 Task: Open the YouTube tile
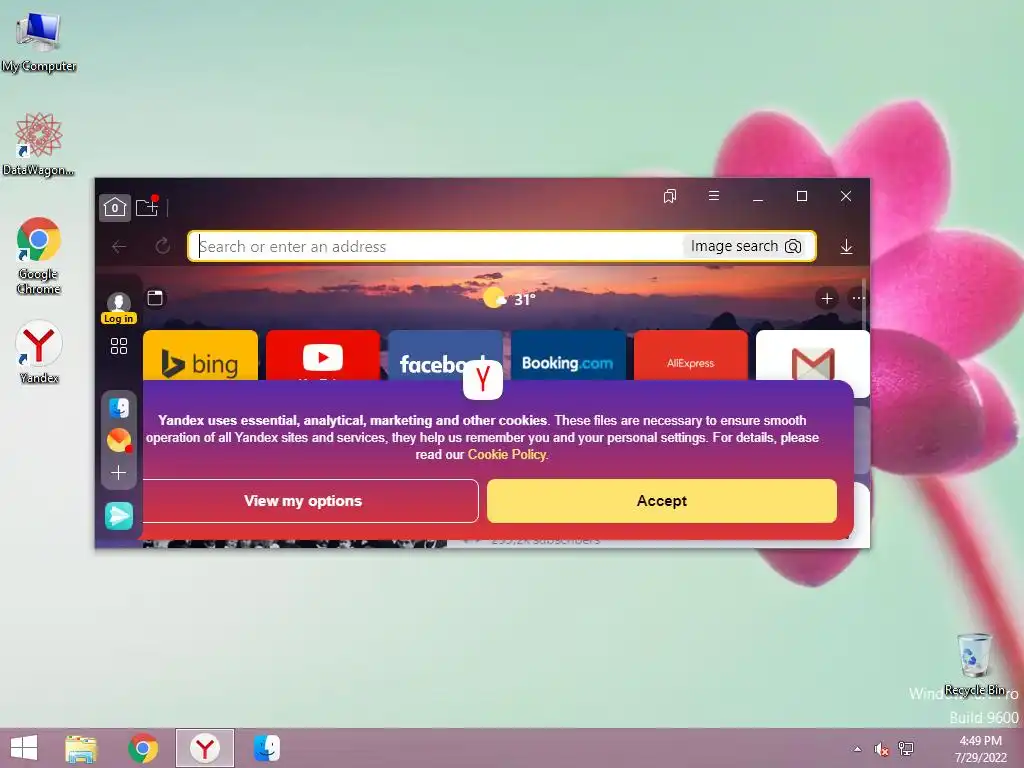click(323, 355)
